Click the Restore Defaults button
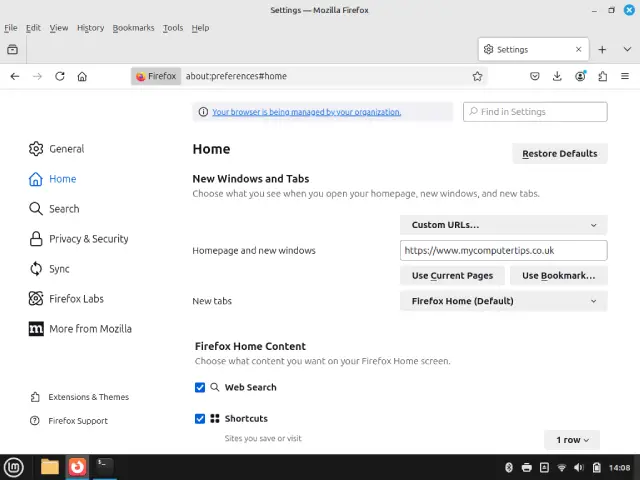 click(560, 153)
